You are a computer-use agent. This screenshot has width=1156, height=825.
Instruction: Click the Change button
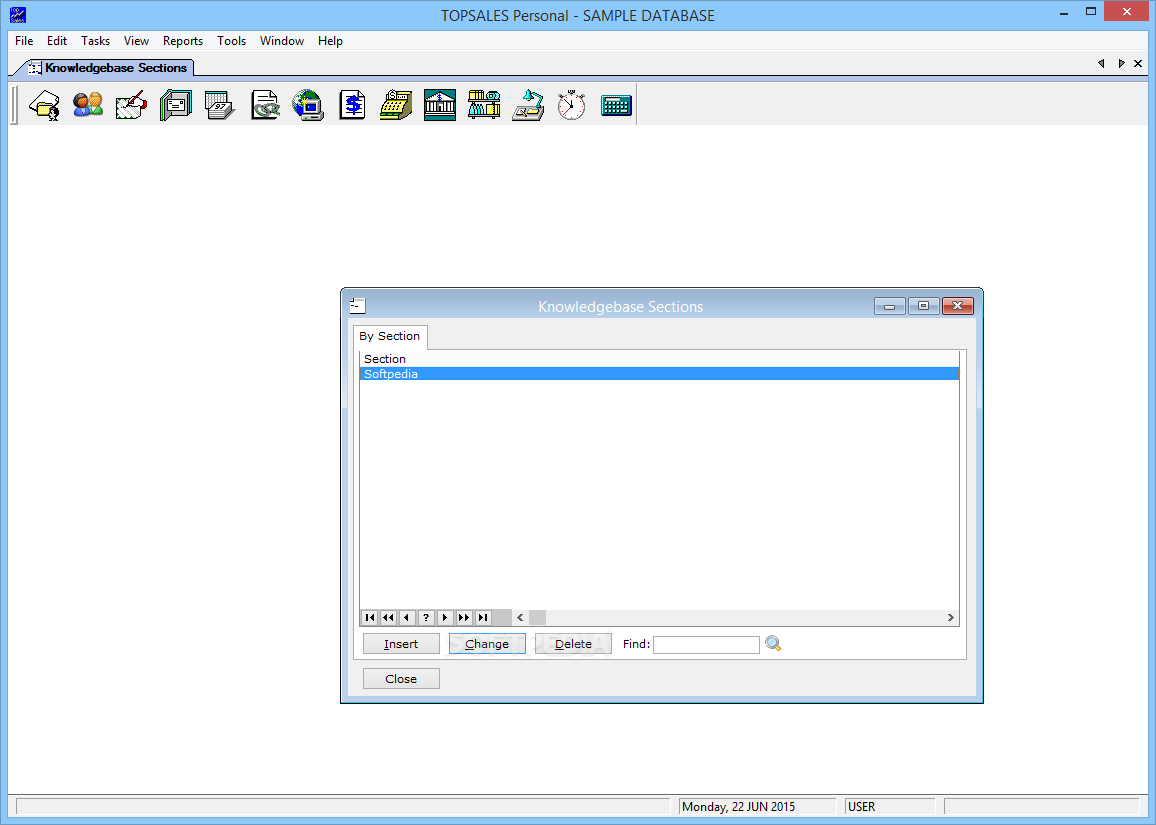coord(487,644)
